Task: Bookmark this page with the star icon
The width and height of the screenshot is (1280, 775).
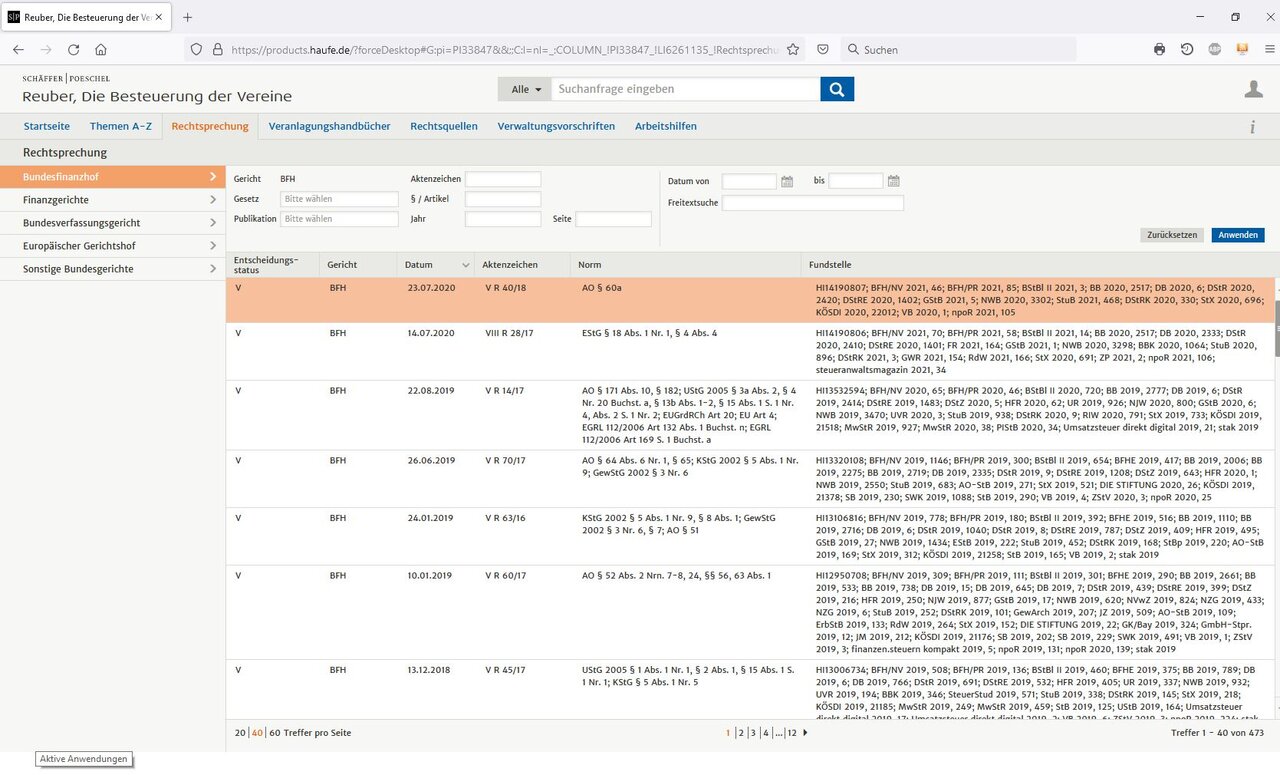Action: pos(793,49)
